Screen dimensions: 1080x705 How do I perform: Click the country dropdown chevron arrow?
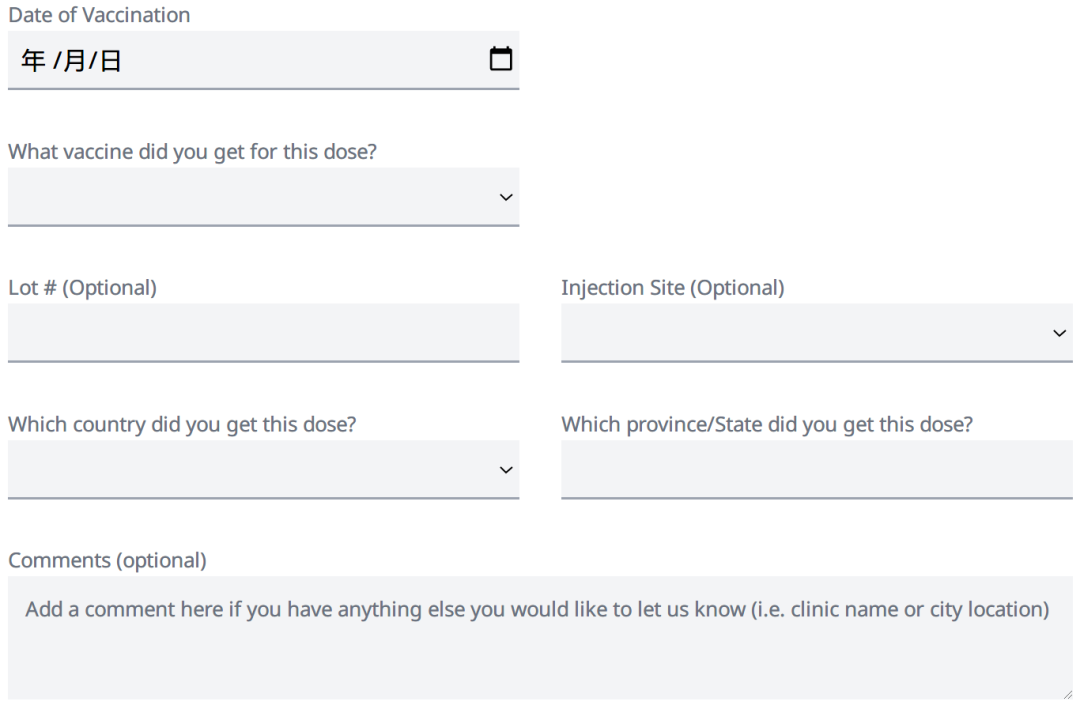tap(506, 470)
